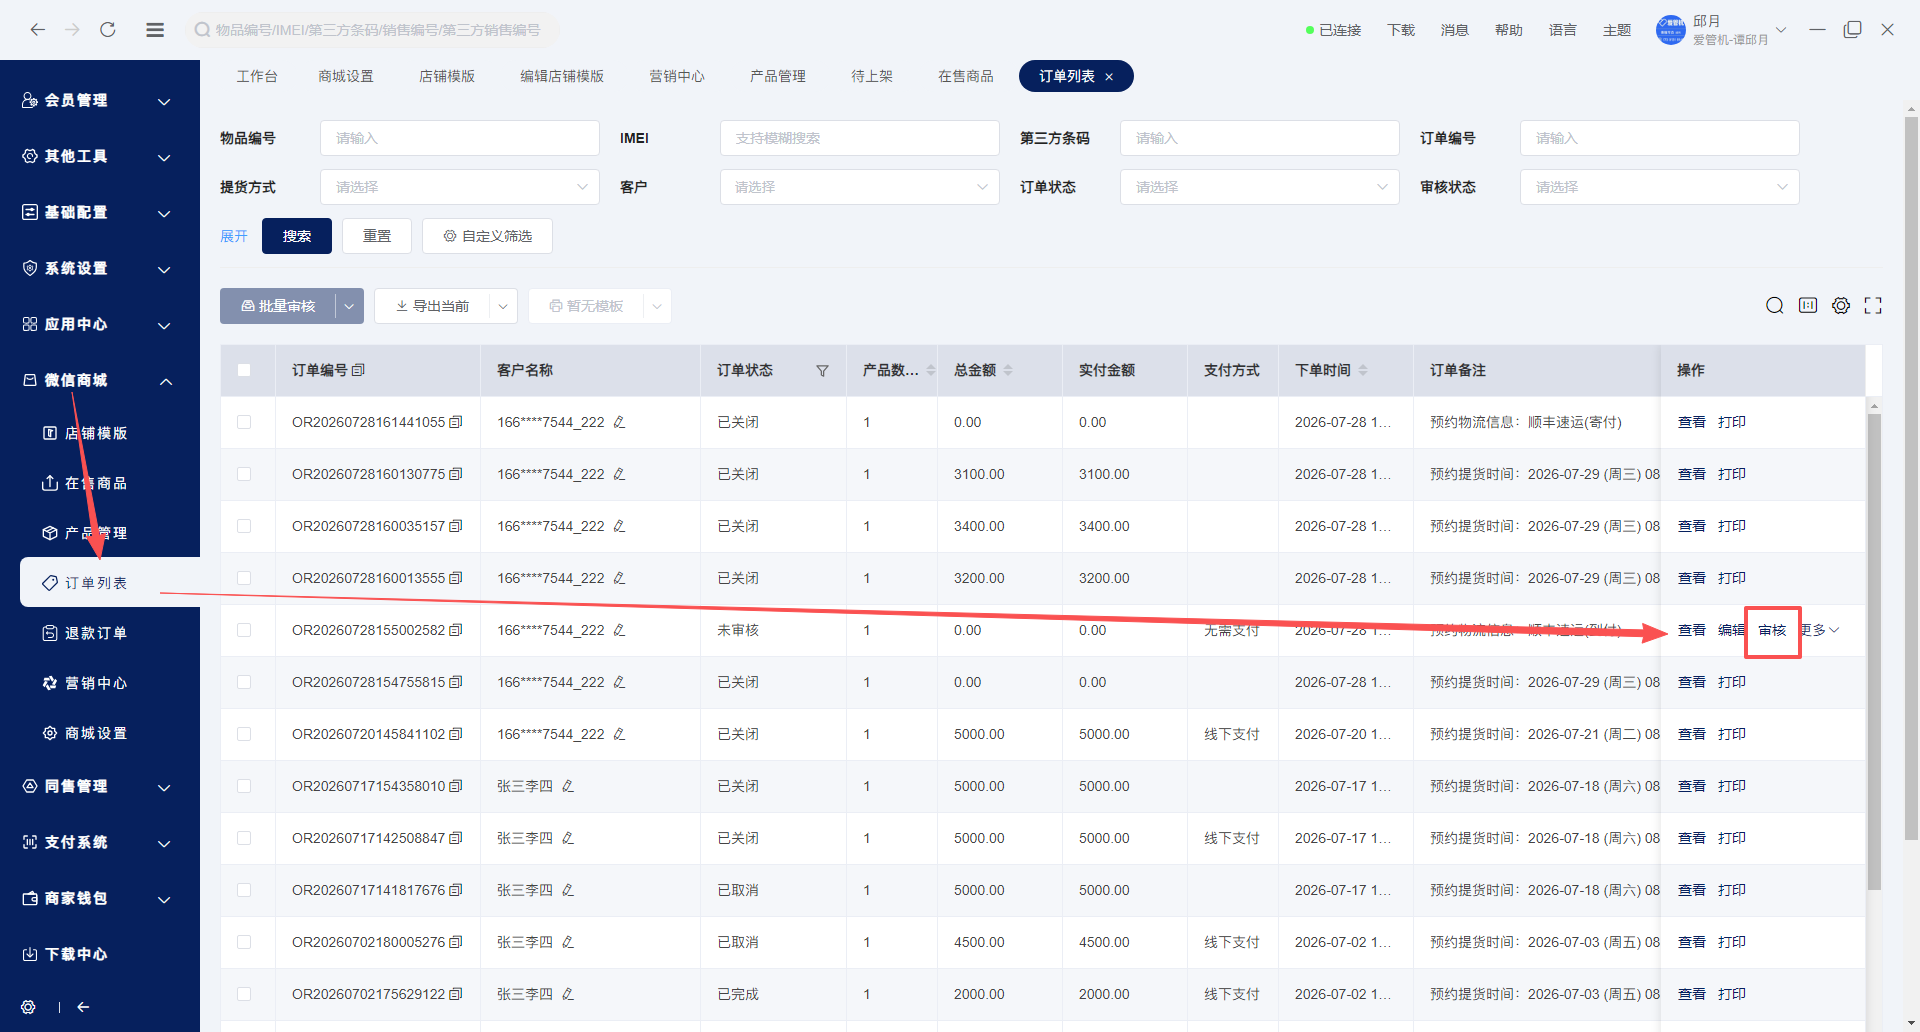Click user avatar 邱月

point(1671,30)
